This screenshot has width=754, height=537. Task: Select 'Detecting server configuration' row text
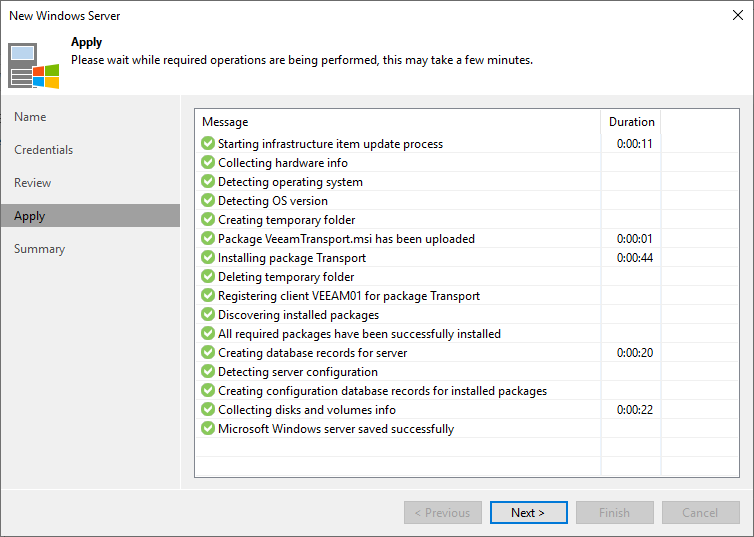coord(298,372)
